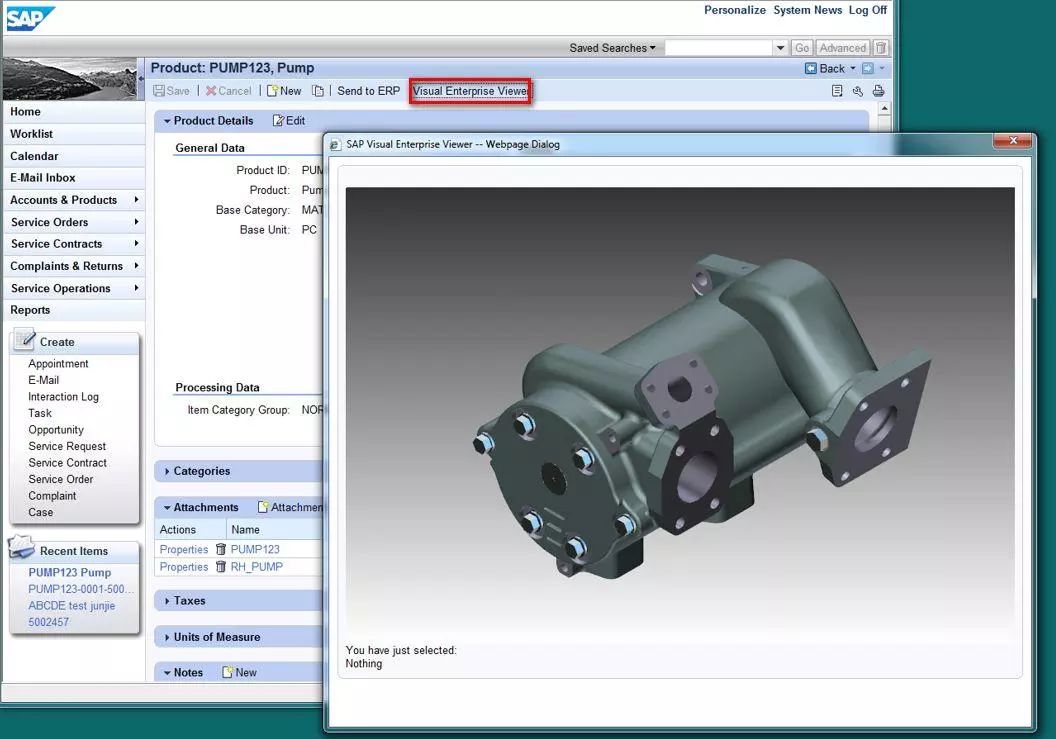
Task: Open recent item ABCDE test junjie
Action: coord(71,606)
